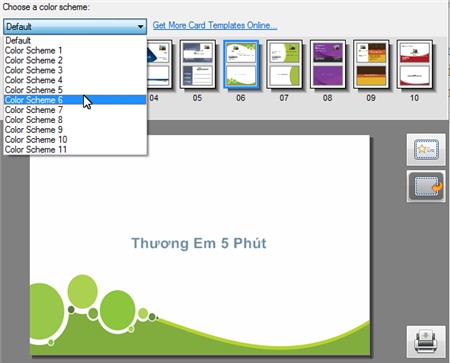The height and width of the screenshot is (363, 450).
Task: Select card template thumbnail 07
Action: pos(284,64)
